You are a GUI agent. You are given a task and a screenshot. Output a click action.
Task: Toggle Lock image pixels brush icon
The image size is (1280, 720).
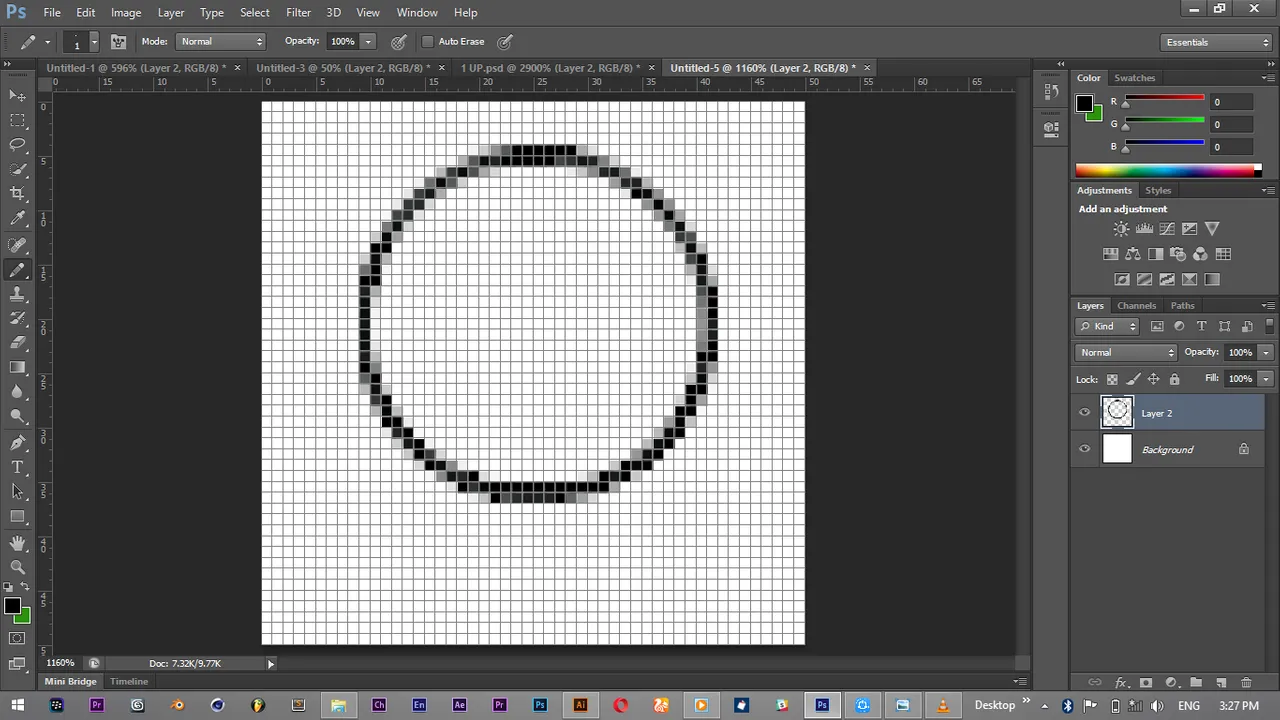point(1133,379)
